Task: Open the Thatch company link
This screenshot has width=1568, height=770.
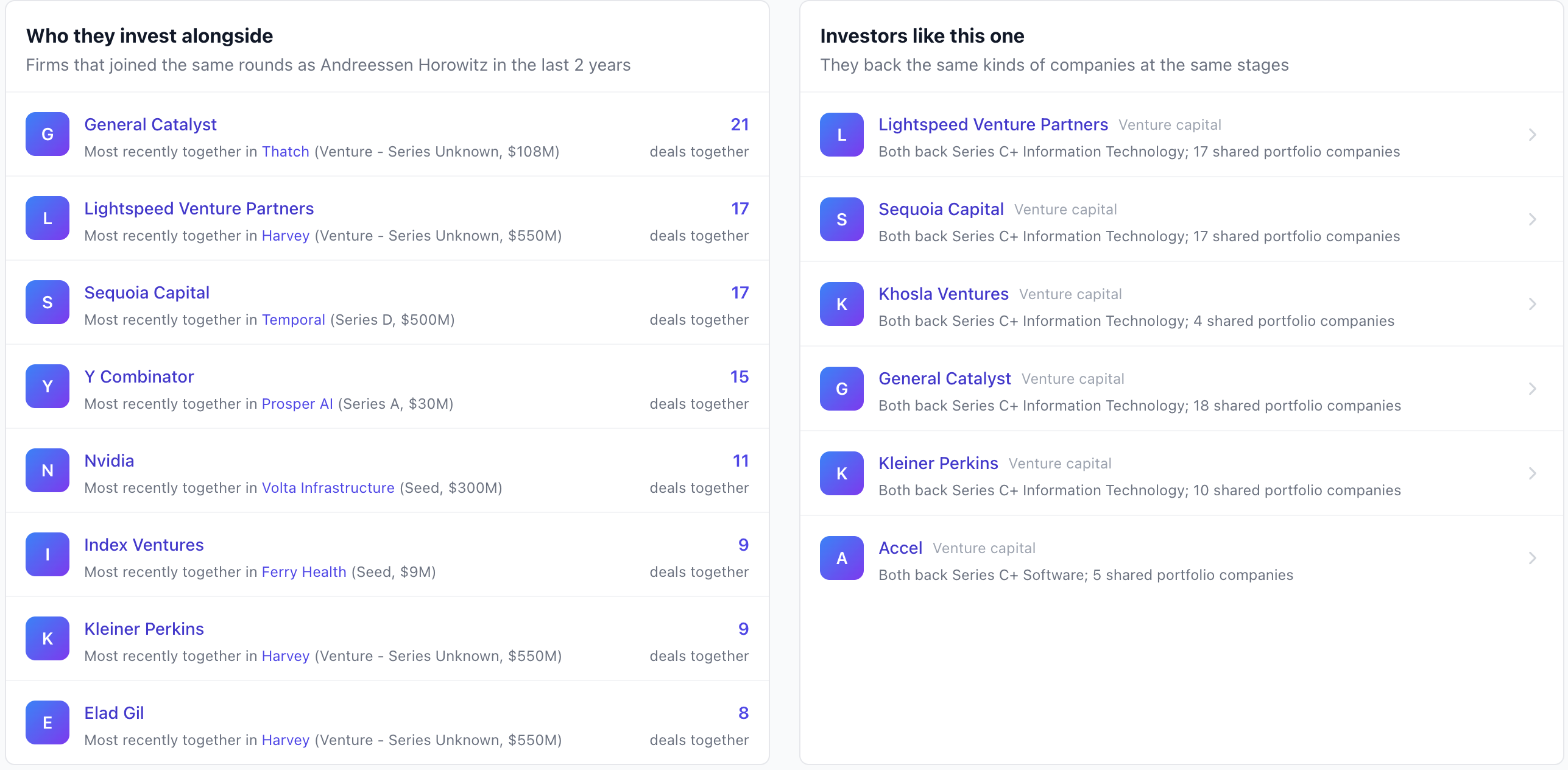Action: click(286, 152)
